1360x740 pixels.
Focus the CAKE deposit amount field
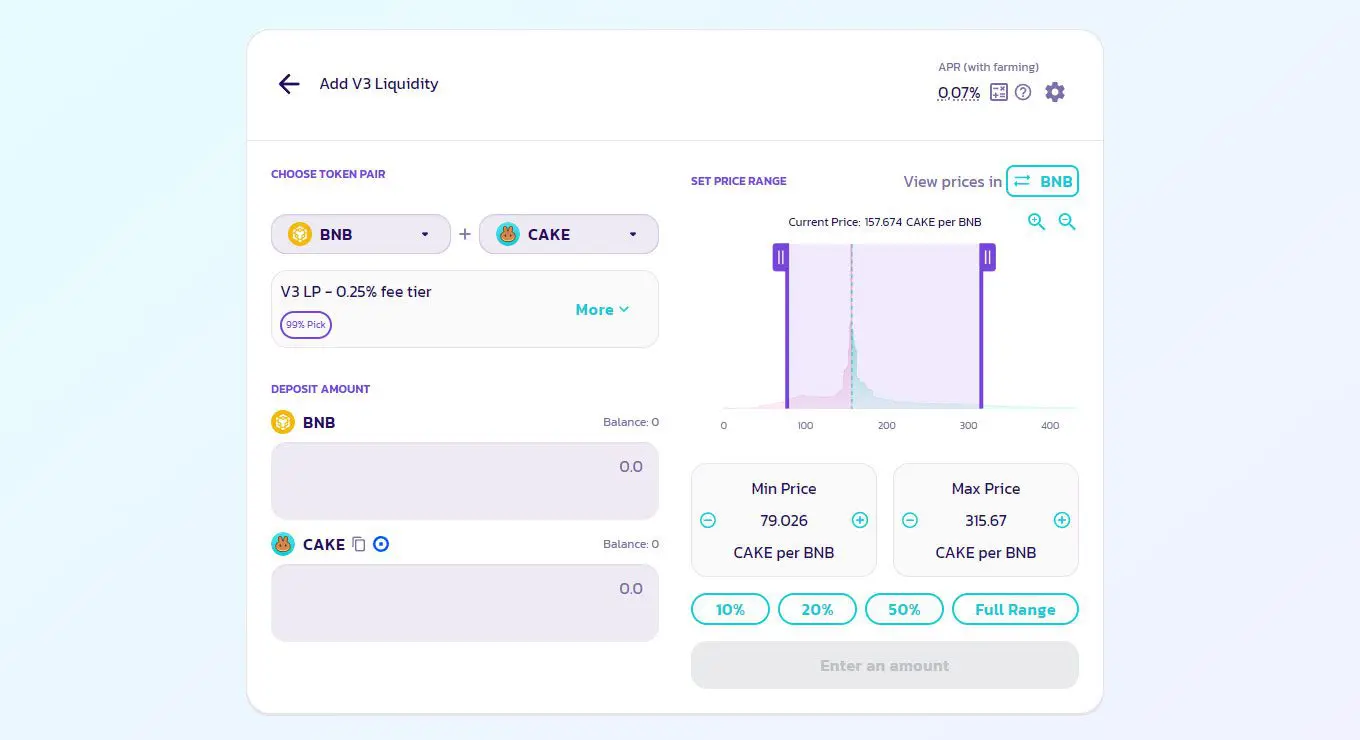[x=465, y=603]
